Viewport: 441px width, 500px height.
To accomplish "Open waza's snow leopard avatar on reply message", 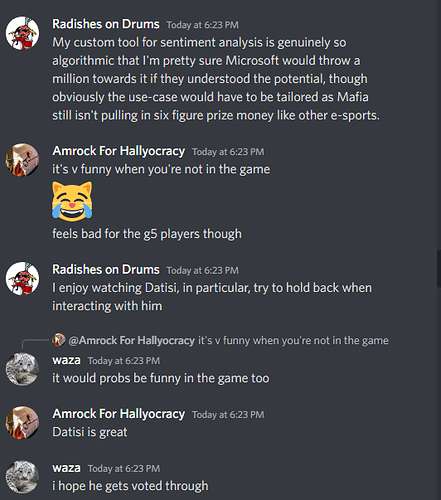I will point(22,369).
